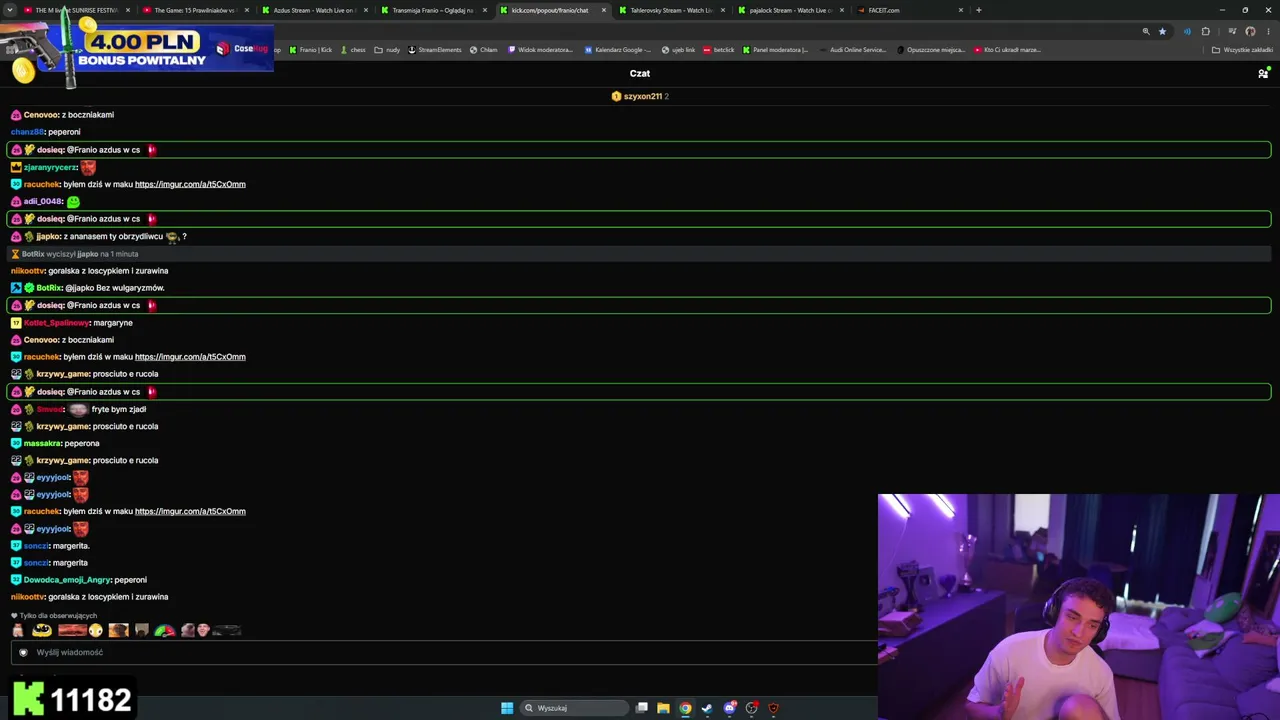Open File Explorer from the taskbar
This screenshot has width=1280, height=720.
pos(663,708)
